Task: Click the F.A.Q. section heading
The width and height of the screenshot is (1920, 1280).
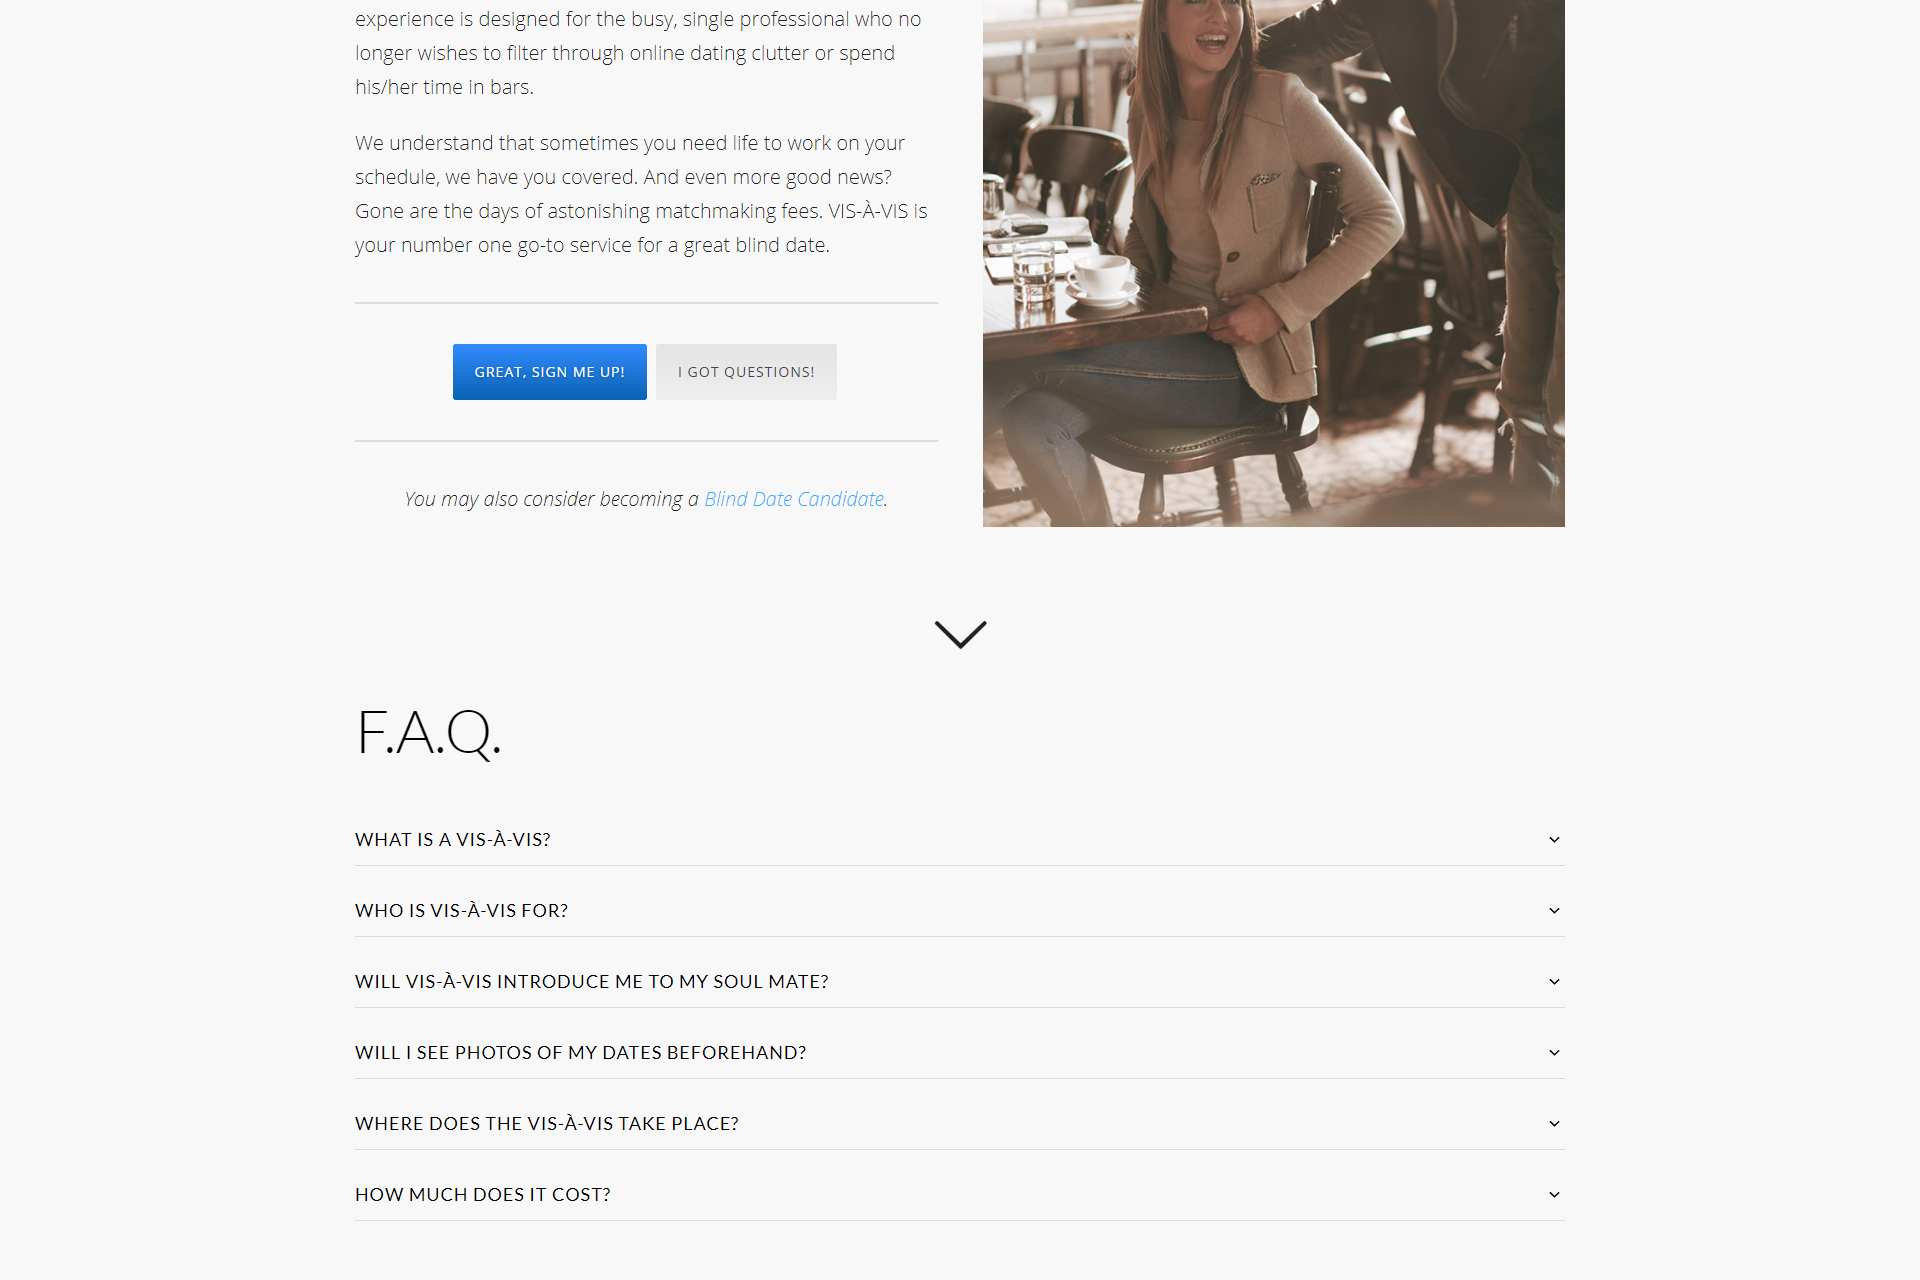Action: point(428,732)
